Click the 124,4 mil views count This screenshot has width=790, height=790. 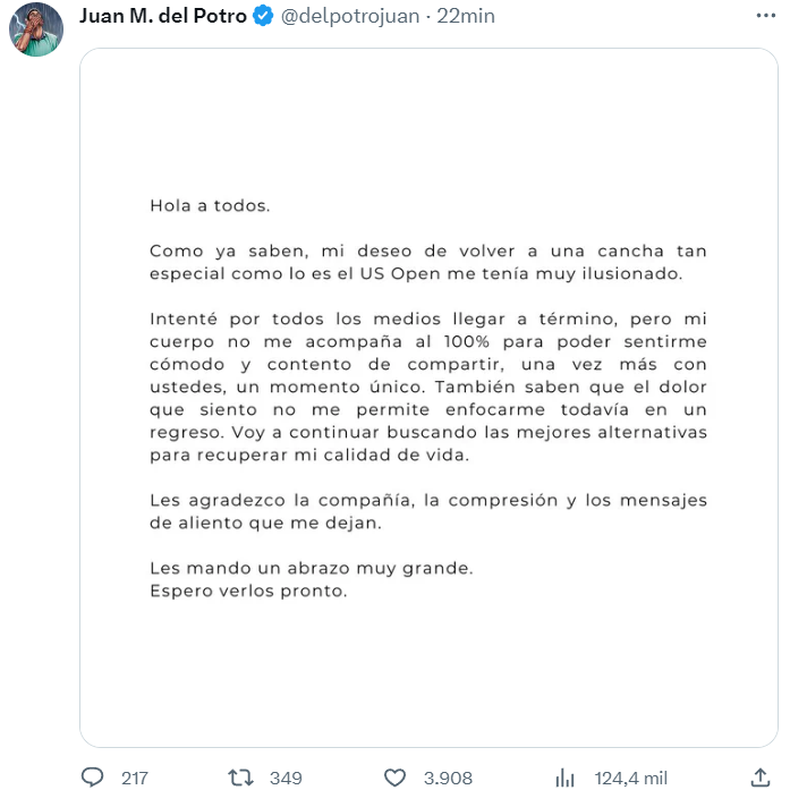pos(630,777)
